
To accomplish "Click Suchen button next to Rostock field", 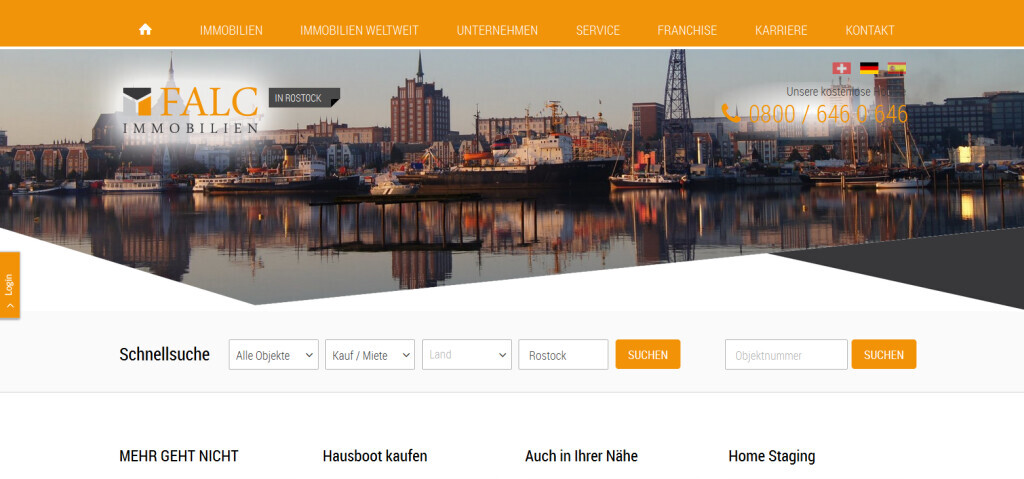I will (647, 355).
